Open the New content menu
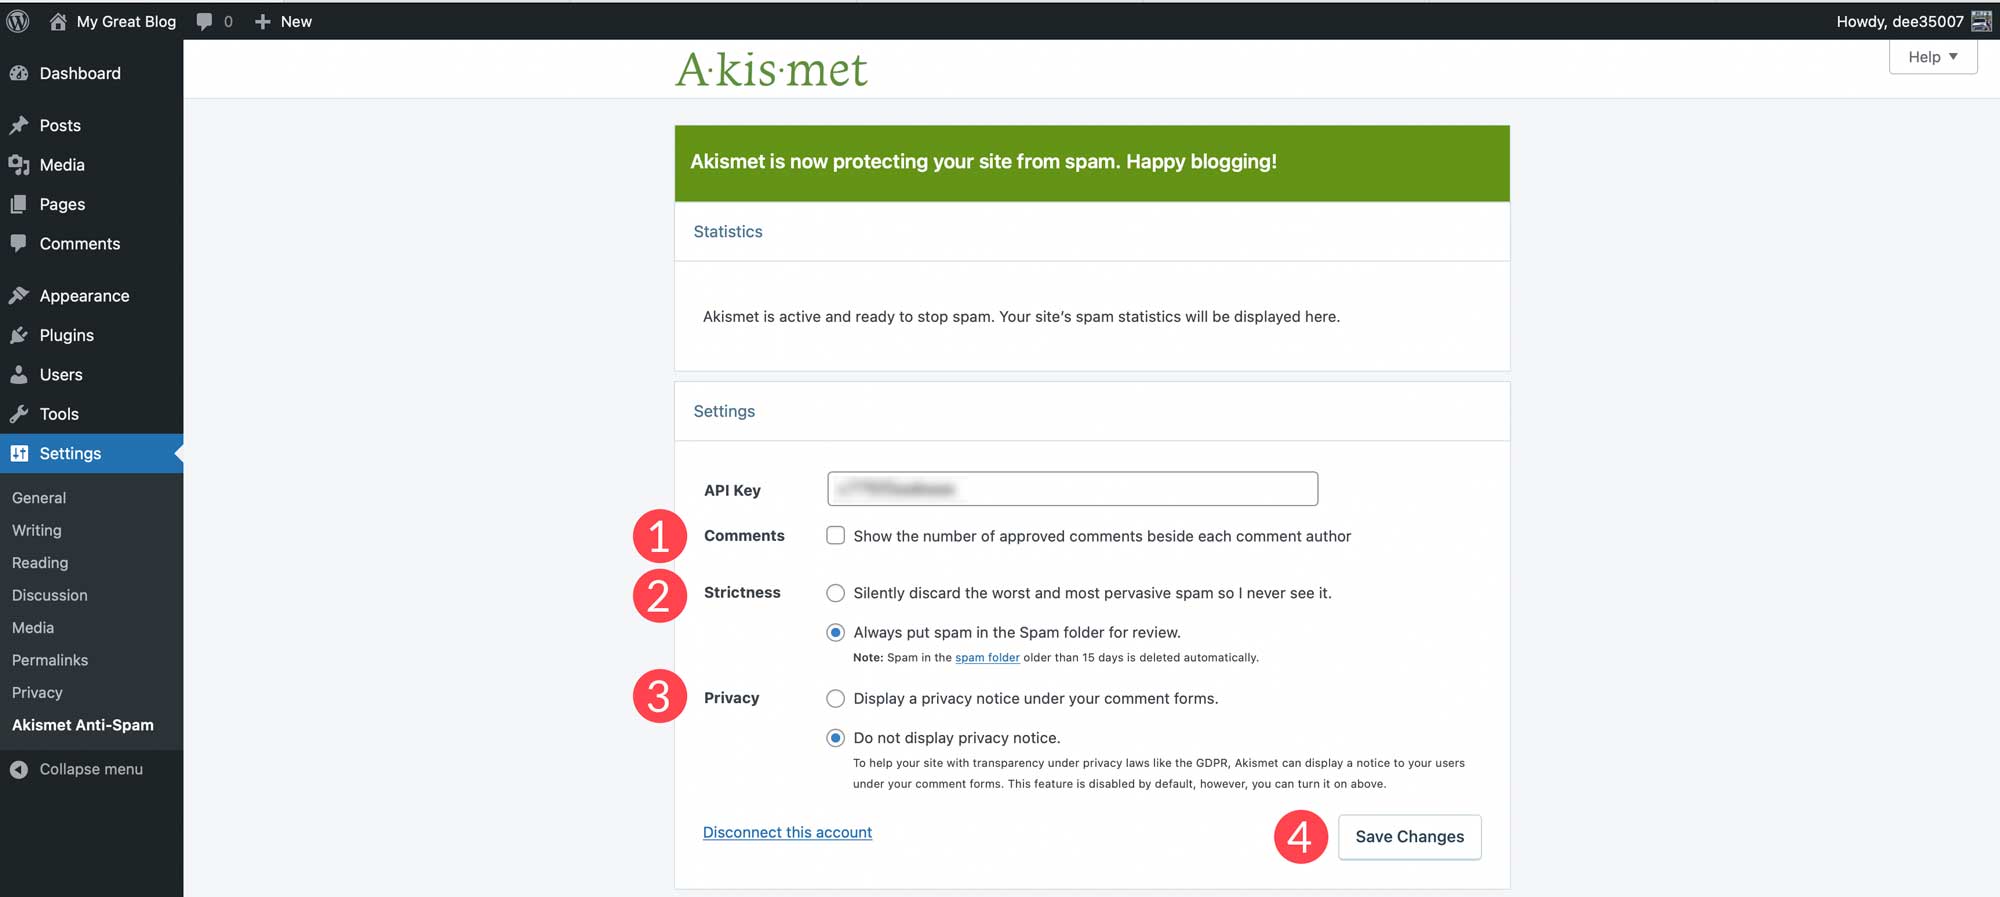Screen dimensions: 2000x897 (283, 20)
